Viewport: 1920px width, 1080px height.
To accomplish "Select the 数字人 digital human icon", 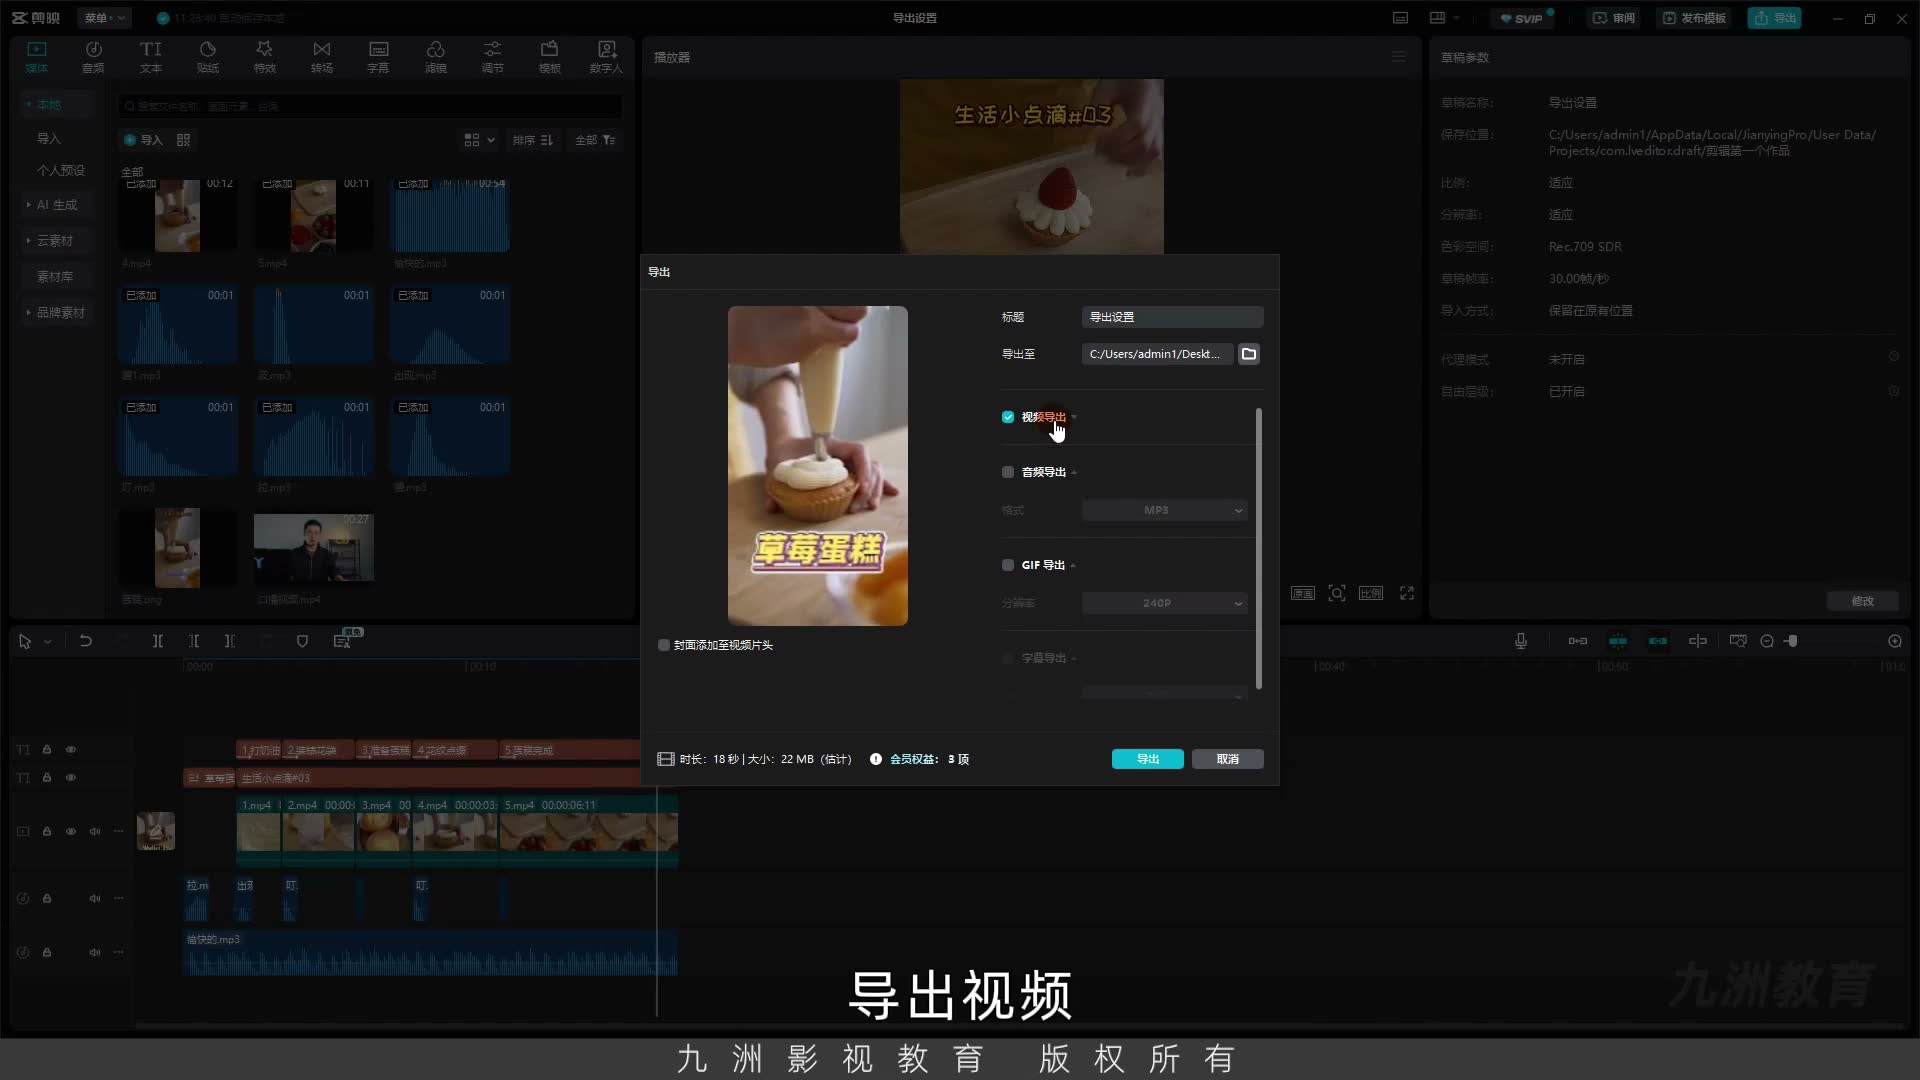I will coord(606,56).
